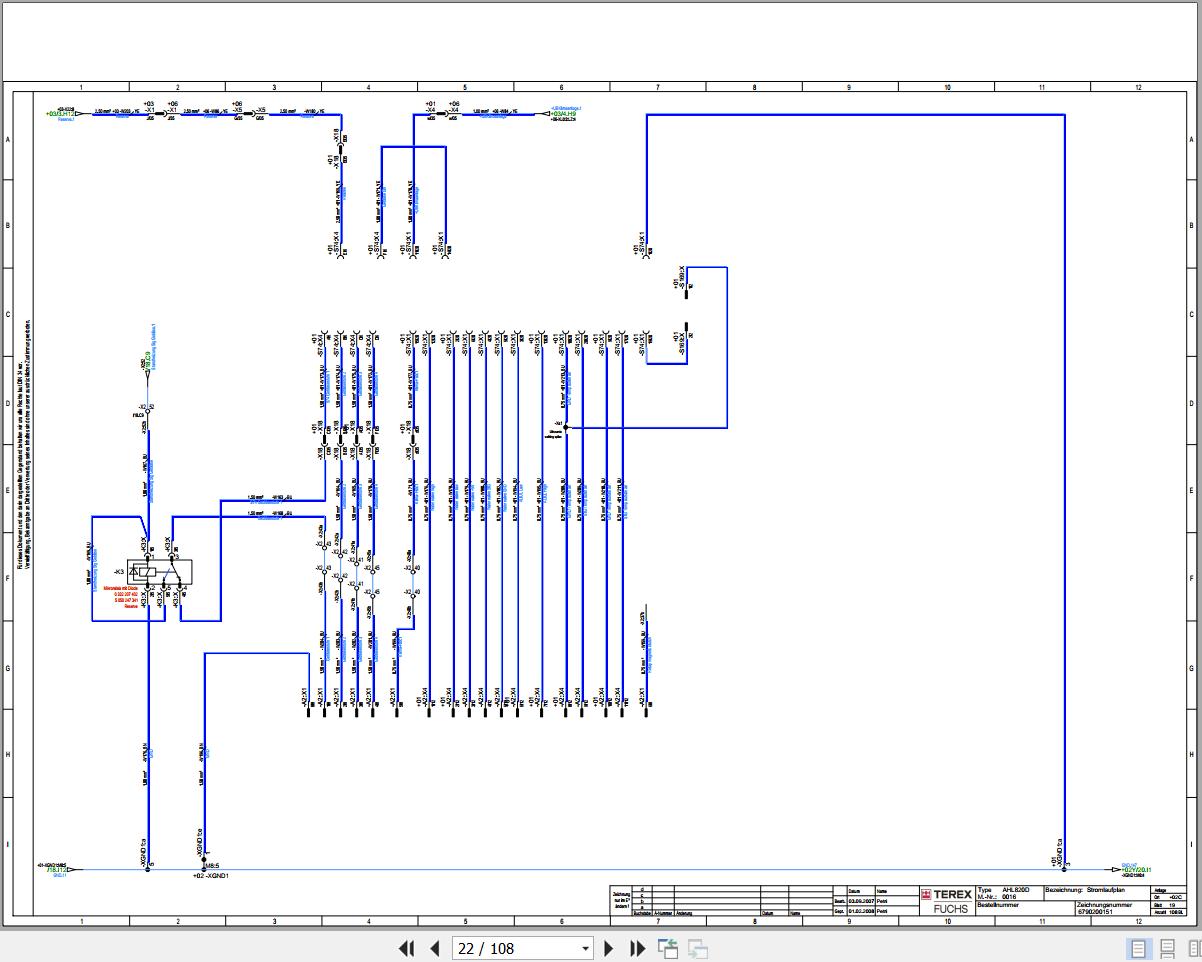The width and height of the screenshot is (1202, 962).
Task: Jump to the last page
Action: click(638, 948)
